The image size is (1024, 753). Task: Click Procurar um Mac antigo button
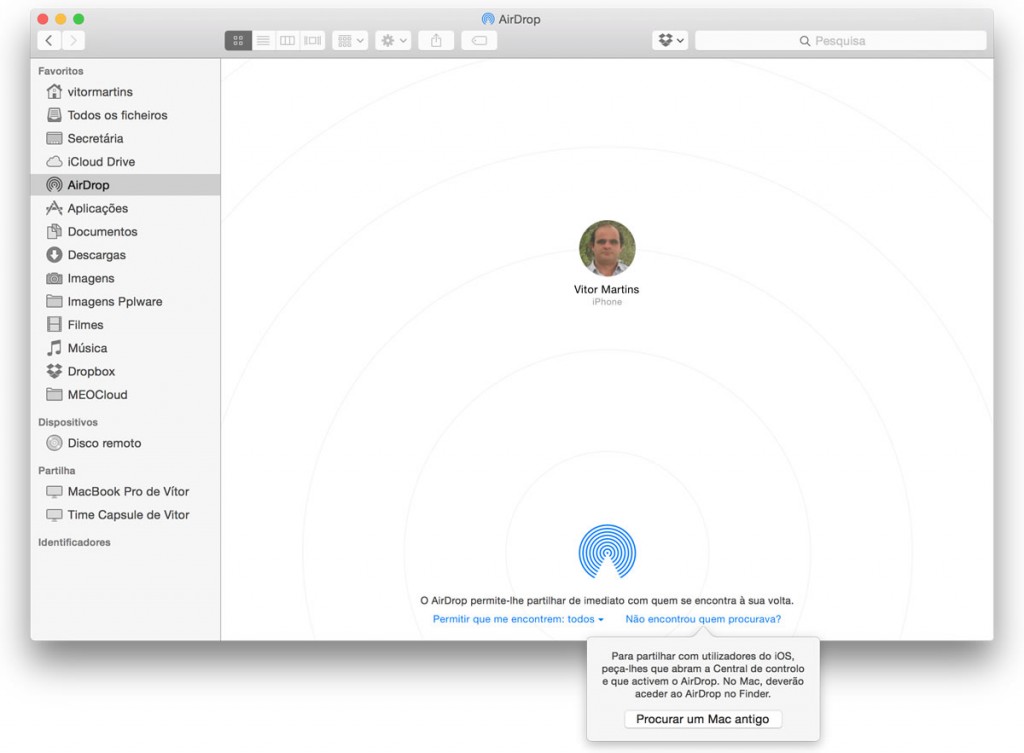point(703,719)
